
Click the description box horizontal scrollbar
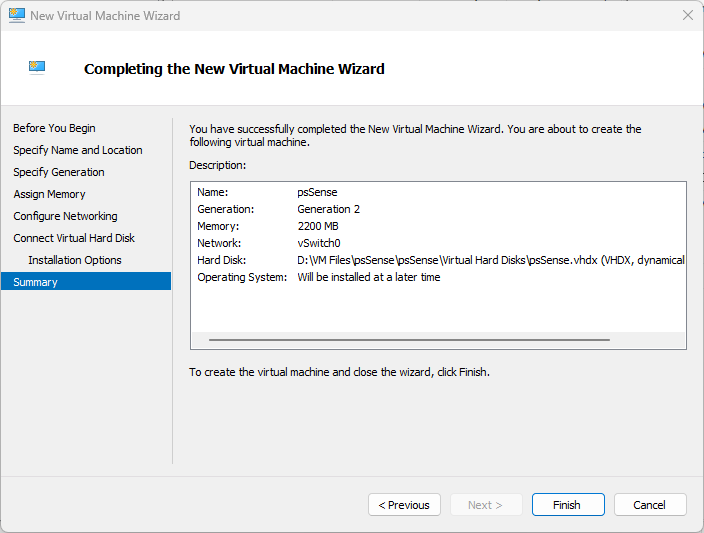[x=409, y=340]
